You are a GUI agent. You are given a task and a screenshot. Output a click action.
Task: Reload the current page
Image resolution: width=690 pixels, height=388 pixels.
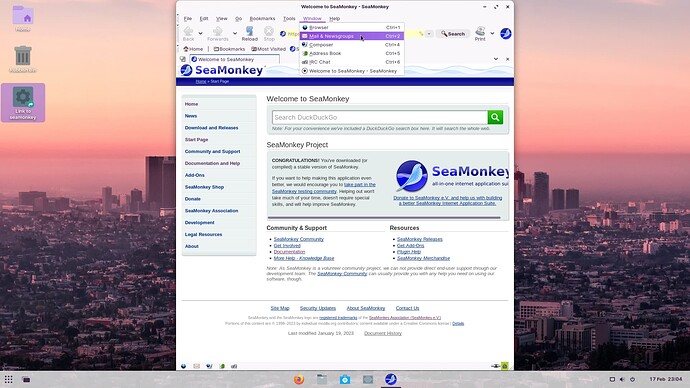tap(250, 33)
